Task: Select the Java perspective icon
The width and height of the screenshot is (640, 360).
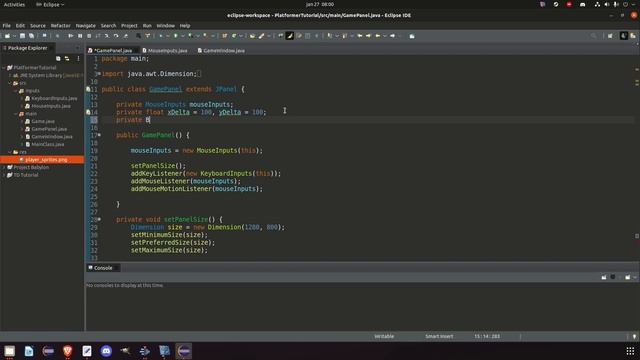Action: point(623,36)
